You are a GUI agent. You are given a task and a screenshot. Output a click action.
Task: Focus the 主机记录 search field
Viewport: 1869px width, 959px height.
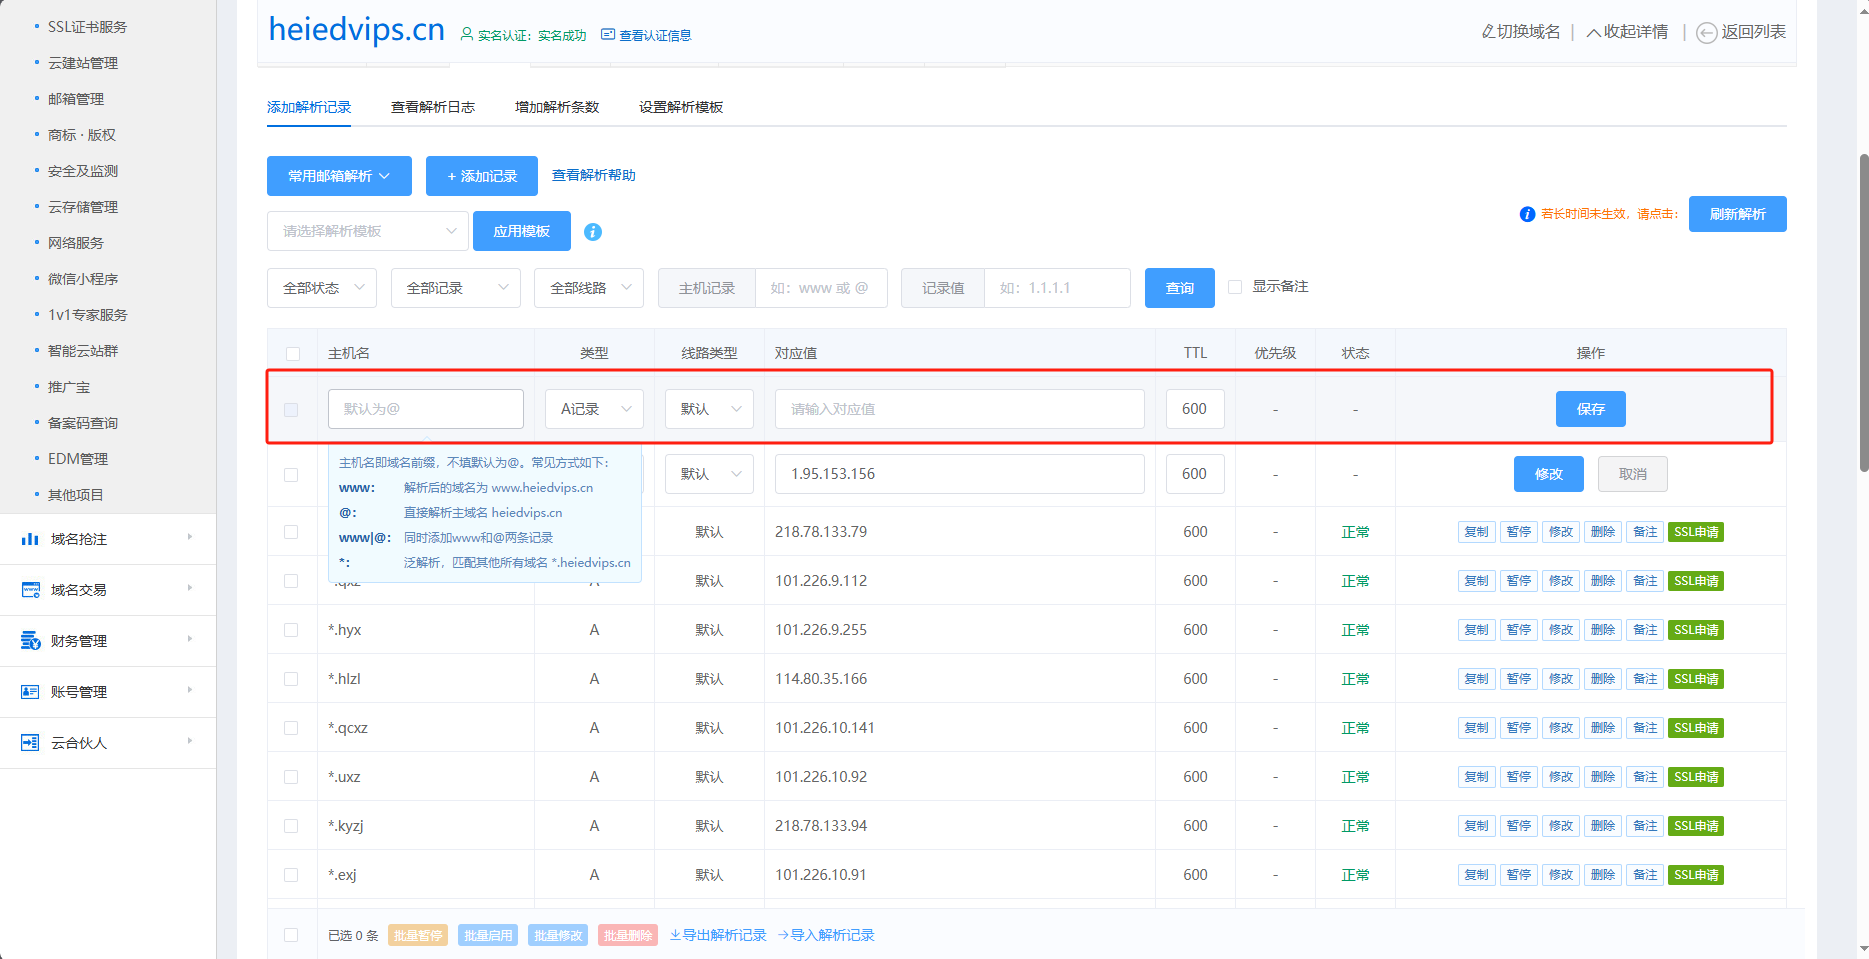click(821, 288)
